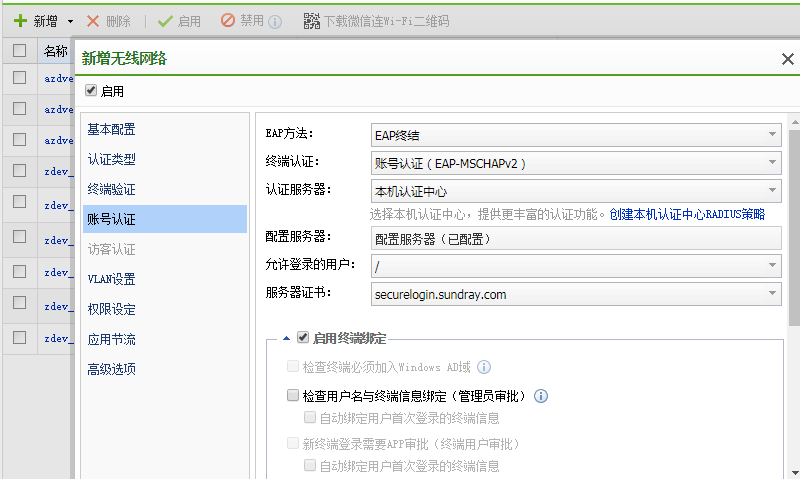Click the red X 删除 icon
The width and height of the screenshot is (800, 479).
93,21
